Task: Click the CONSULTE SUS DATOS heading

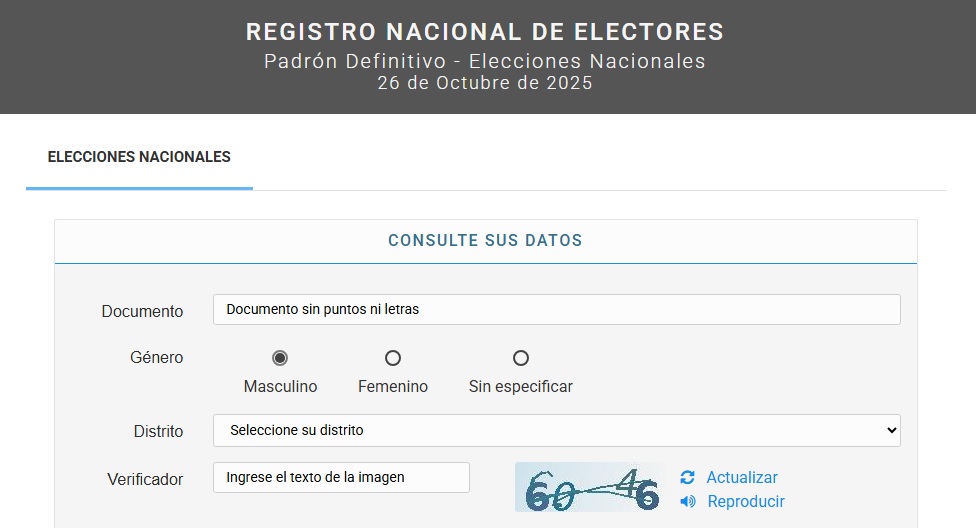Action: (485, 241)
